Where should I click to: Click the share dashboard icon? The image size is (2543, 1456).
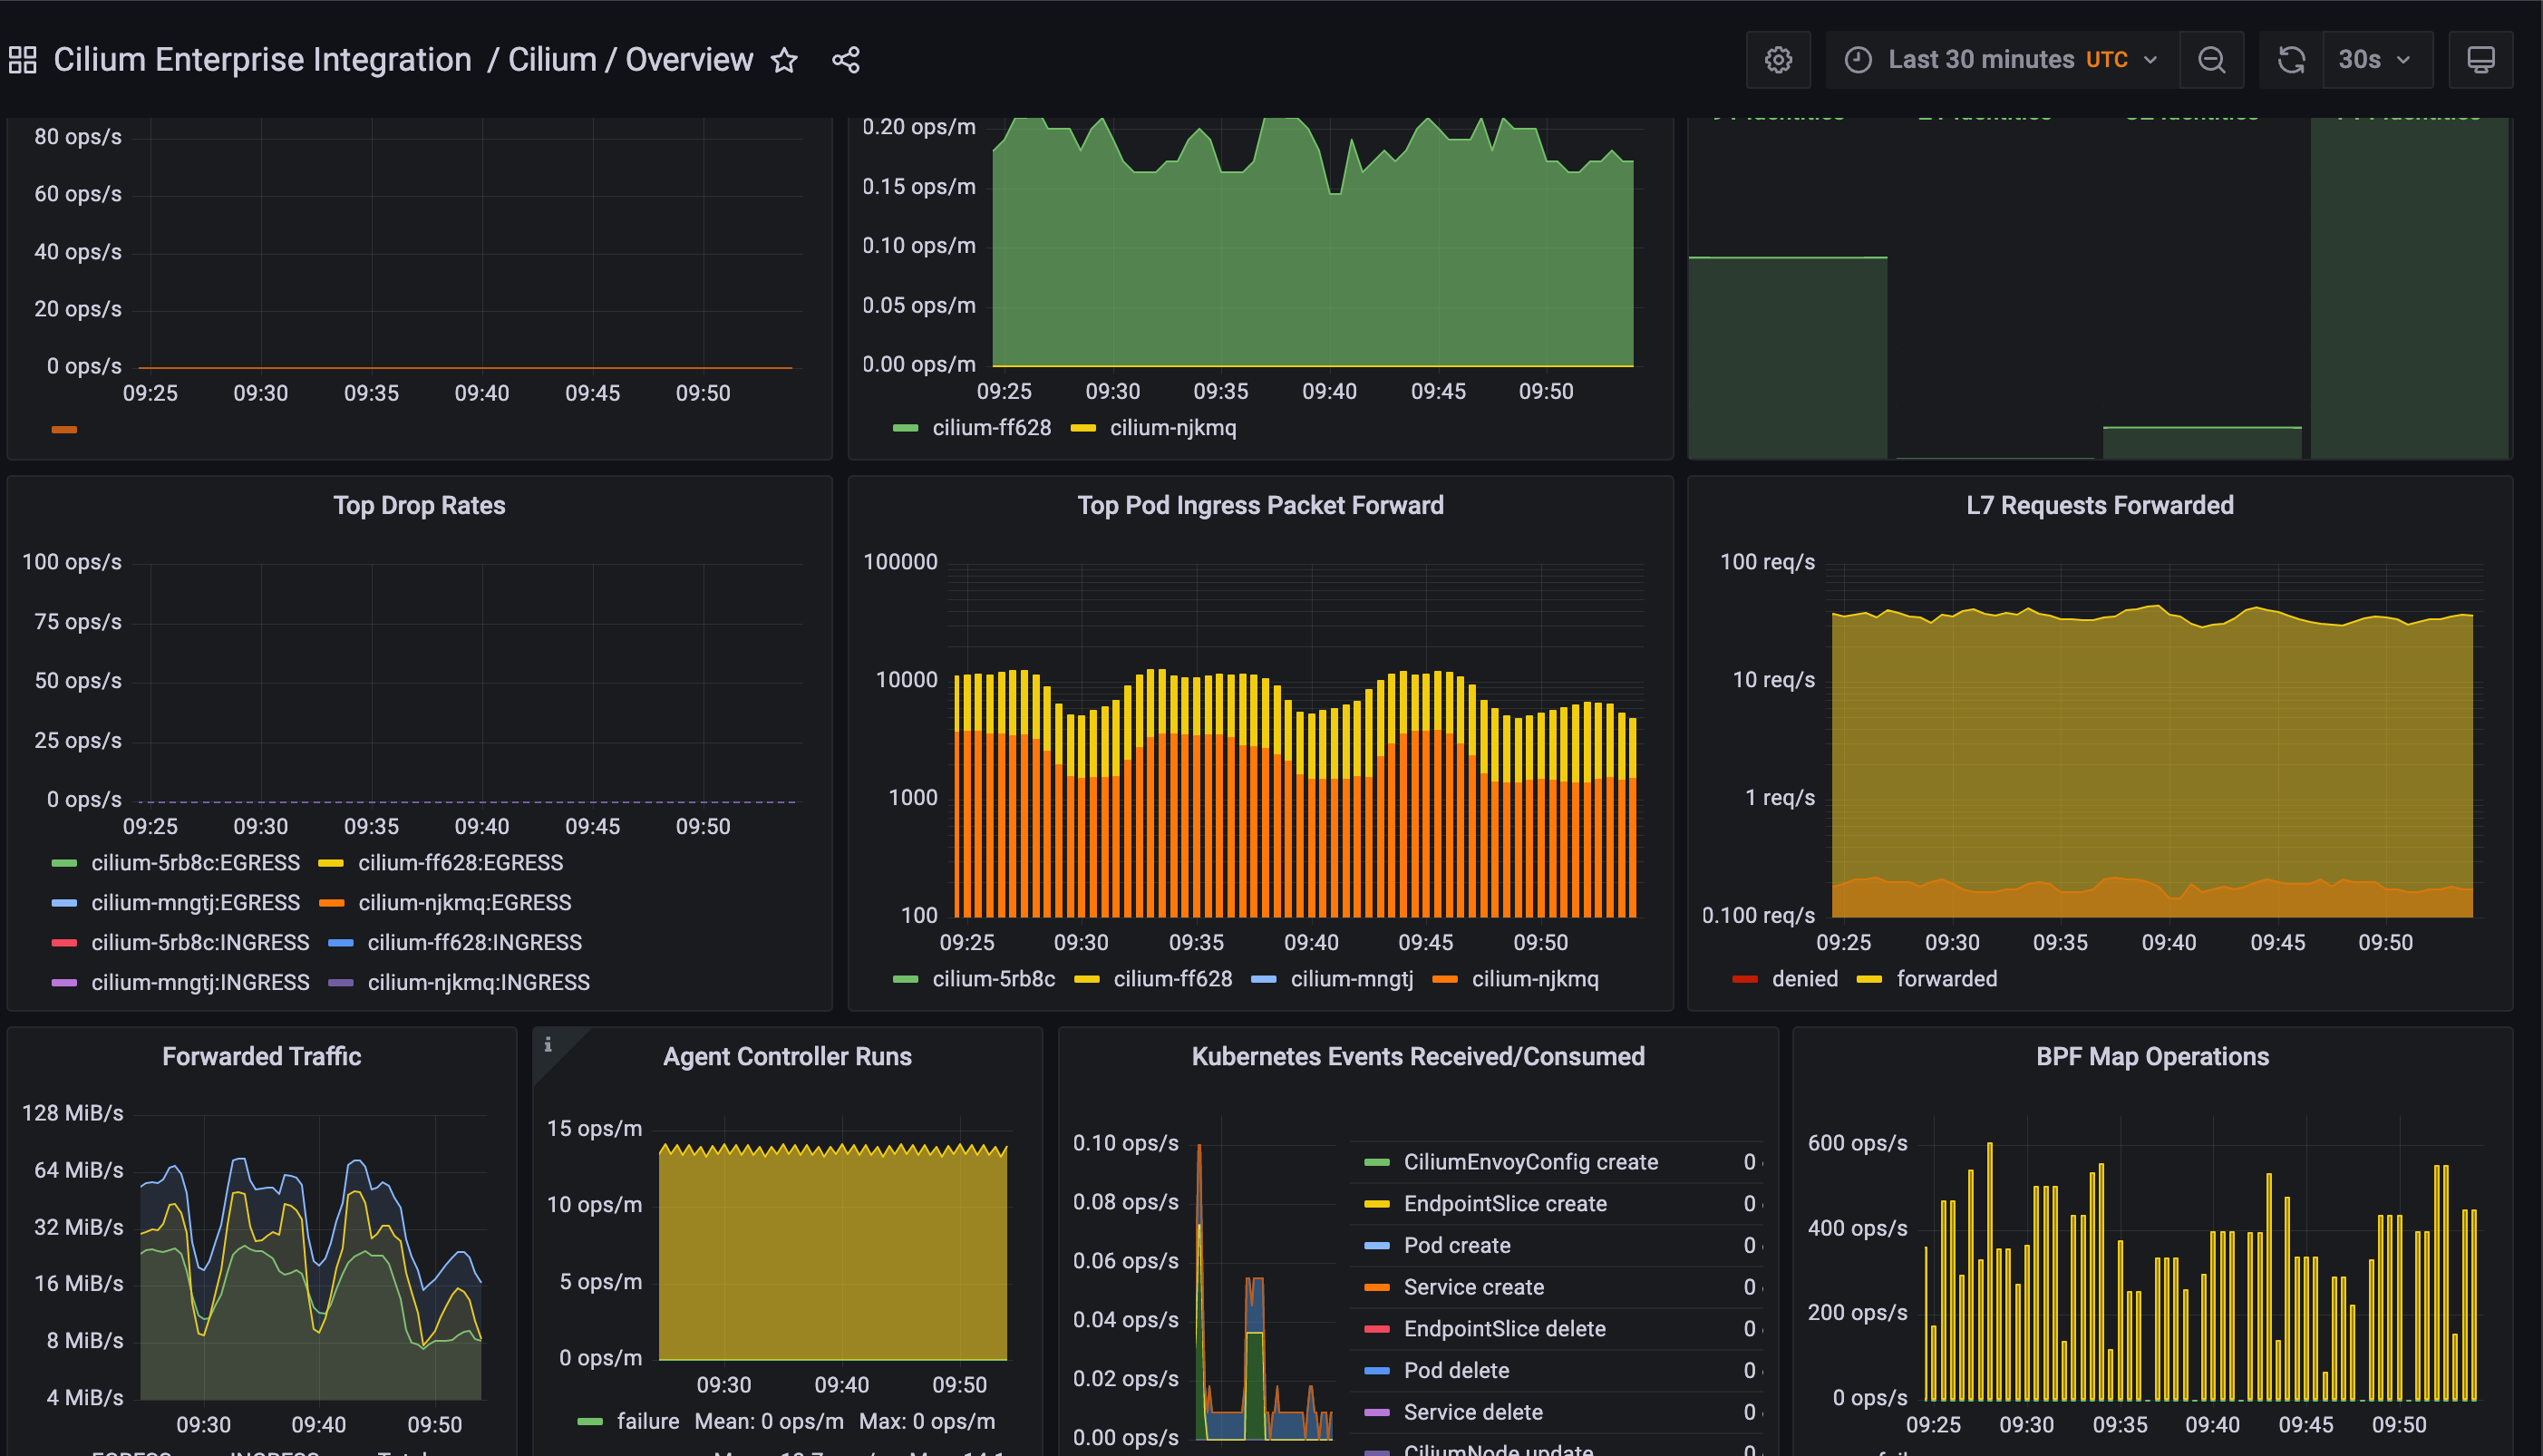coord(846,60)
